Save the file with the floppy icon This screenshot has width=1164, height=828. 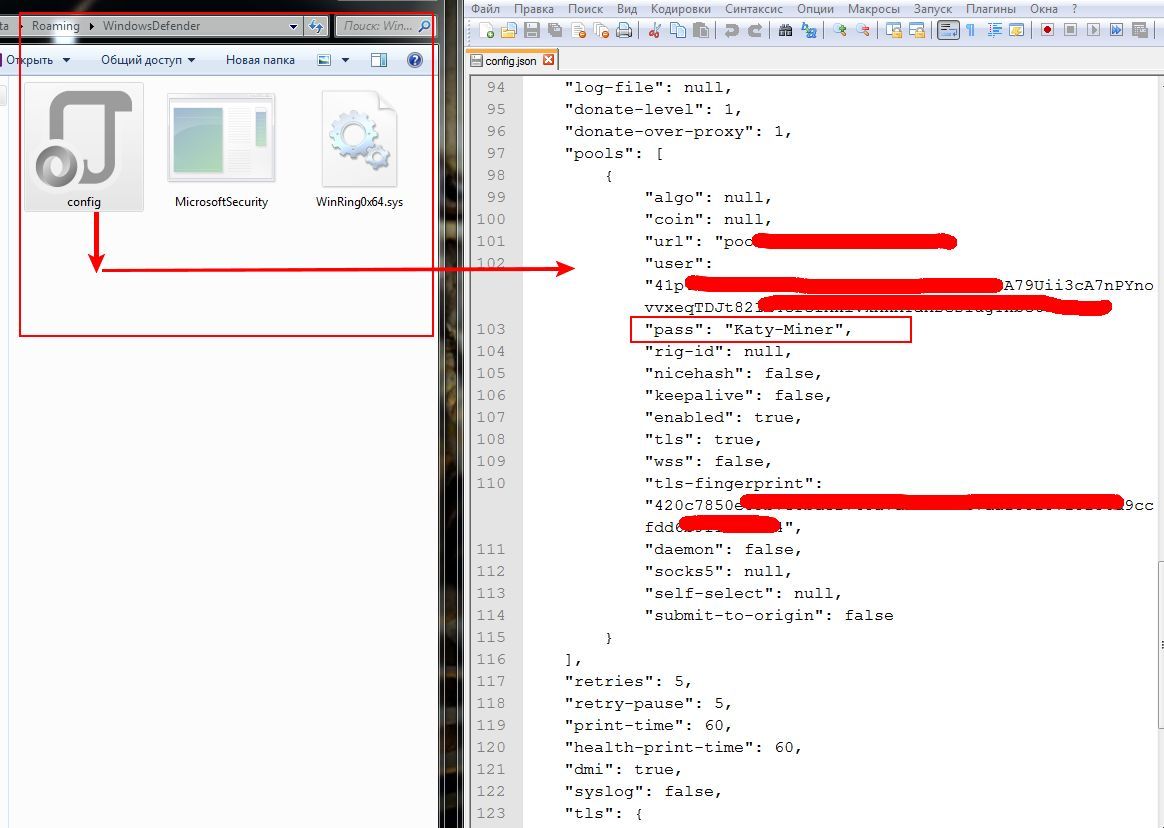pos(532,30)
